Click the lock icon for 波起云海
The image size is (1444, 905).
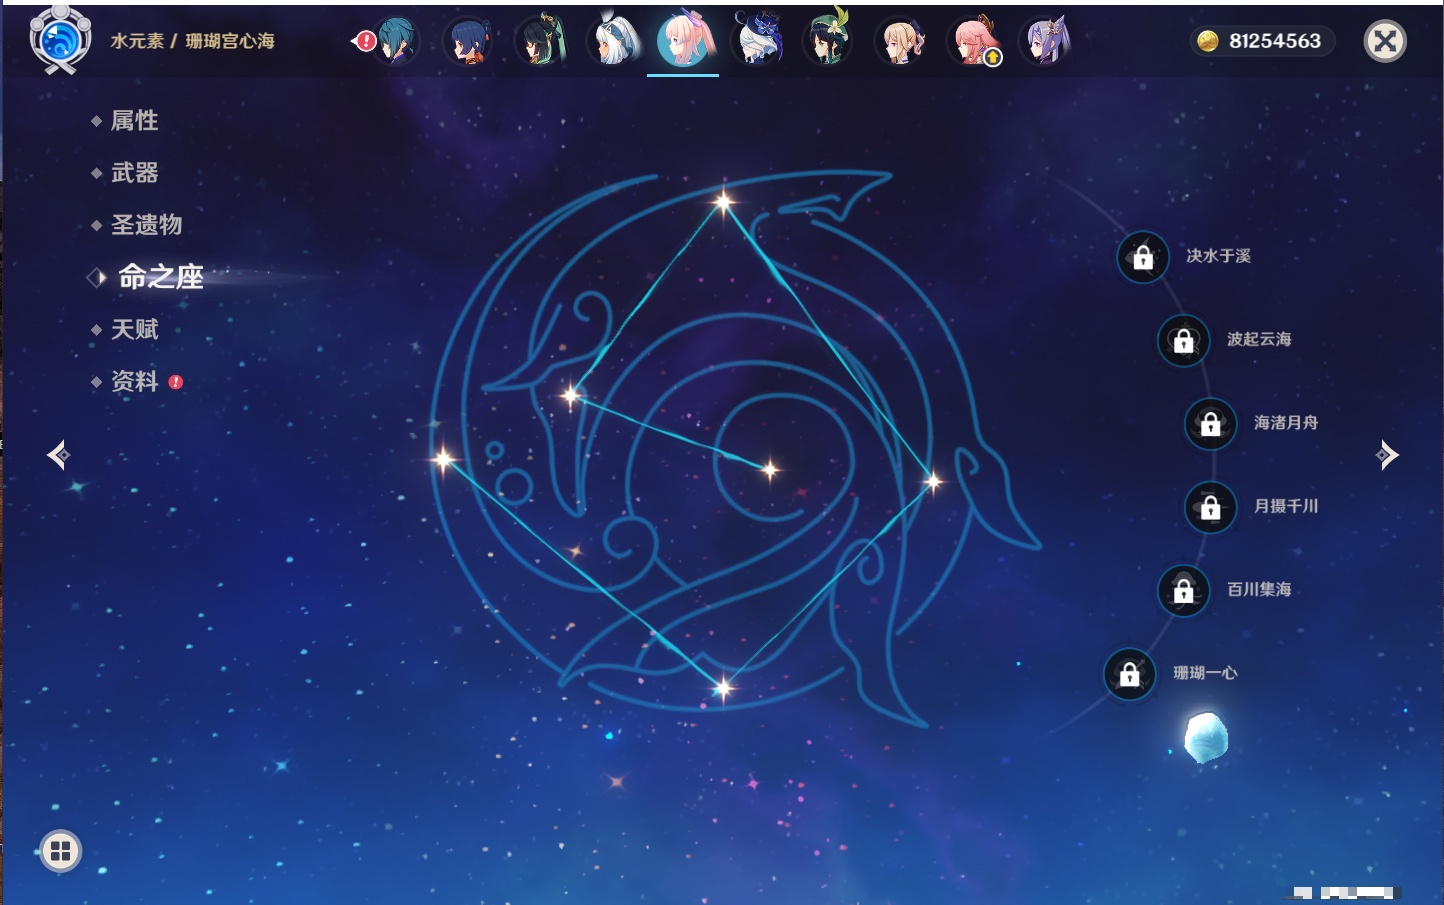[x=1183, y=340]
